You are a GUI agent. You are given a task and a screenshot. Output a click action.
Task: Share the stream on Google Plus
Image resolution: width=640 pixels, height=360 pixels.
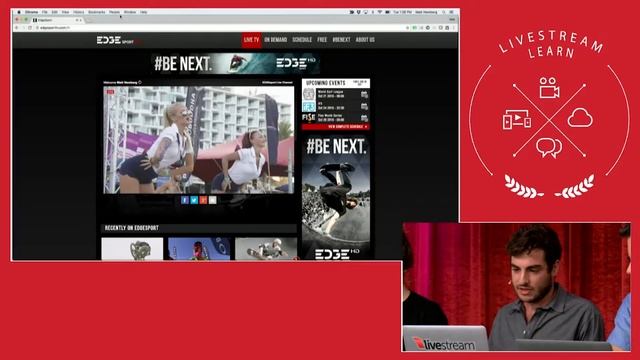coord(203,200)
